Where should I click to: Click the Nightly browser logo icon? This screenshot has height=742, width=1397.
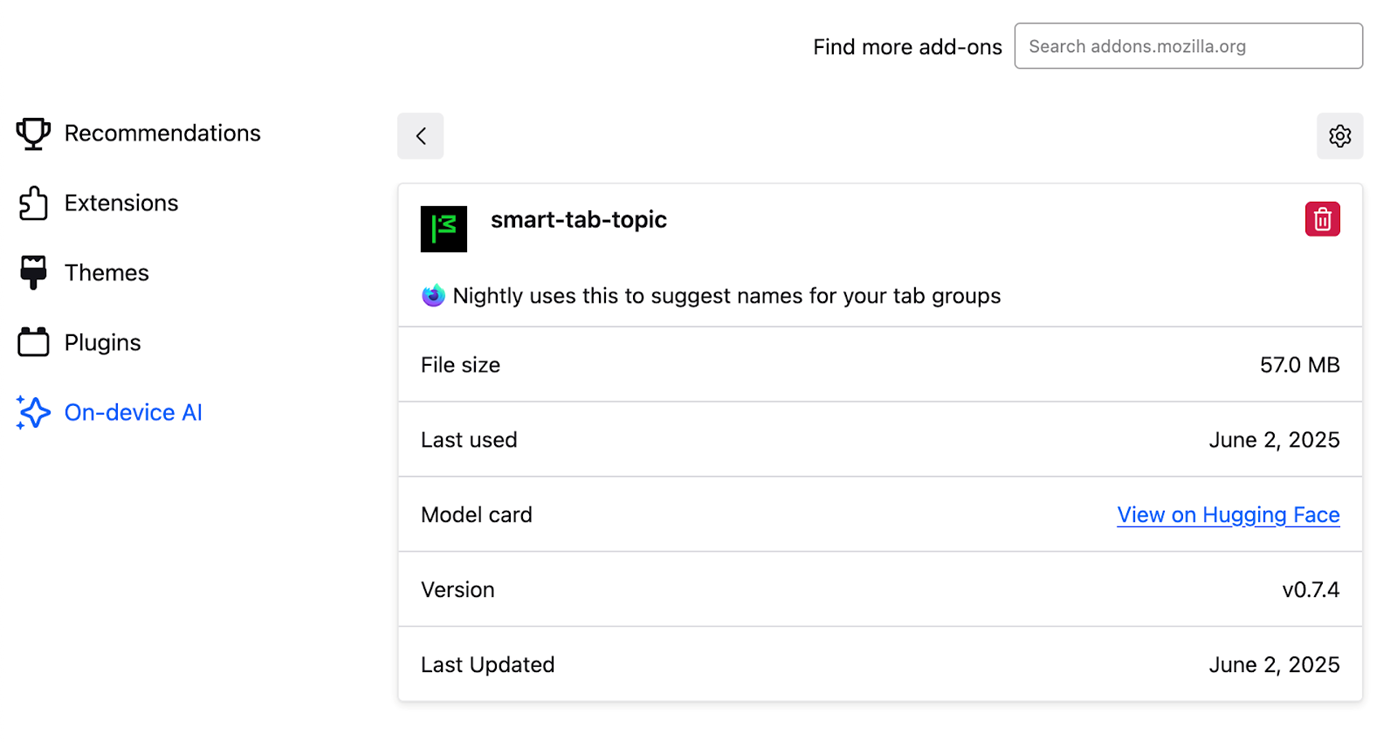[433, 296]
